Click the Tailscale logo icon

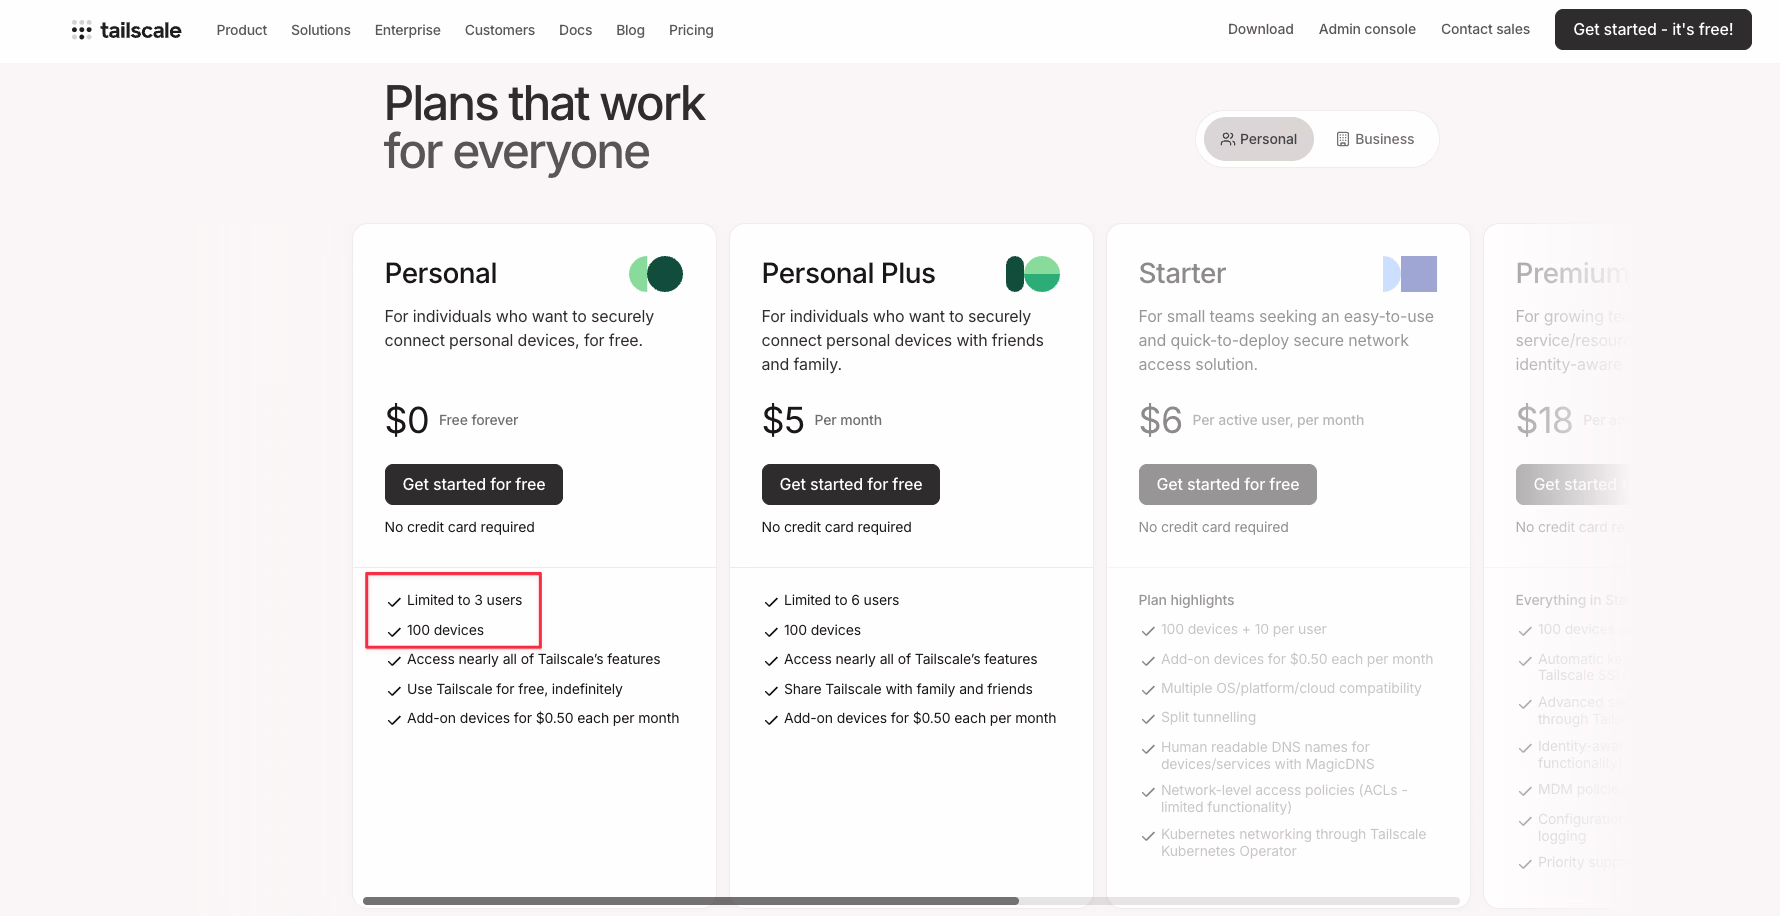coord(82,30)
